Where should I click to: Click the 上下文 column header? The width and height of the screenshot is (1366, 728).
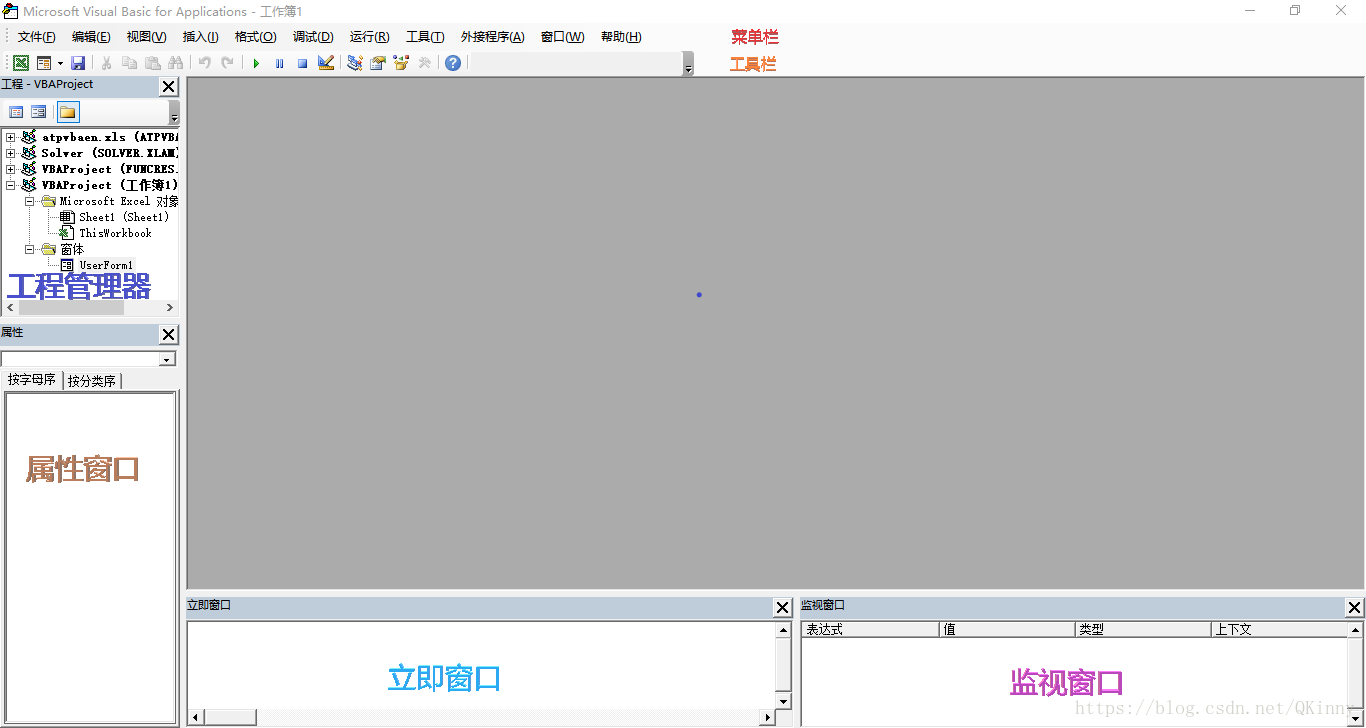point(1279,630)
